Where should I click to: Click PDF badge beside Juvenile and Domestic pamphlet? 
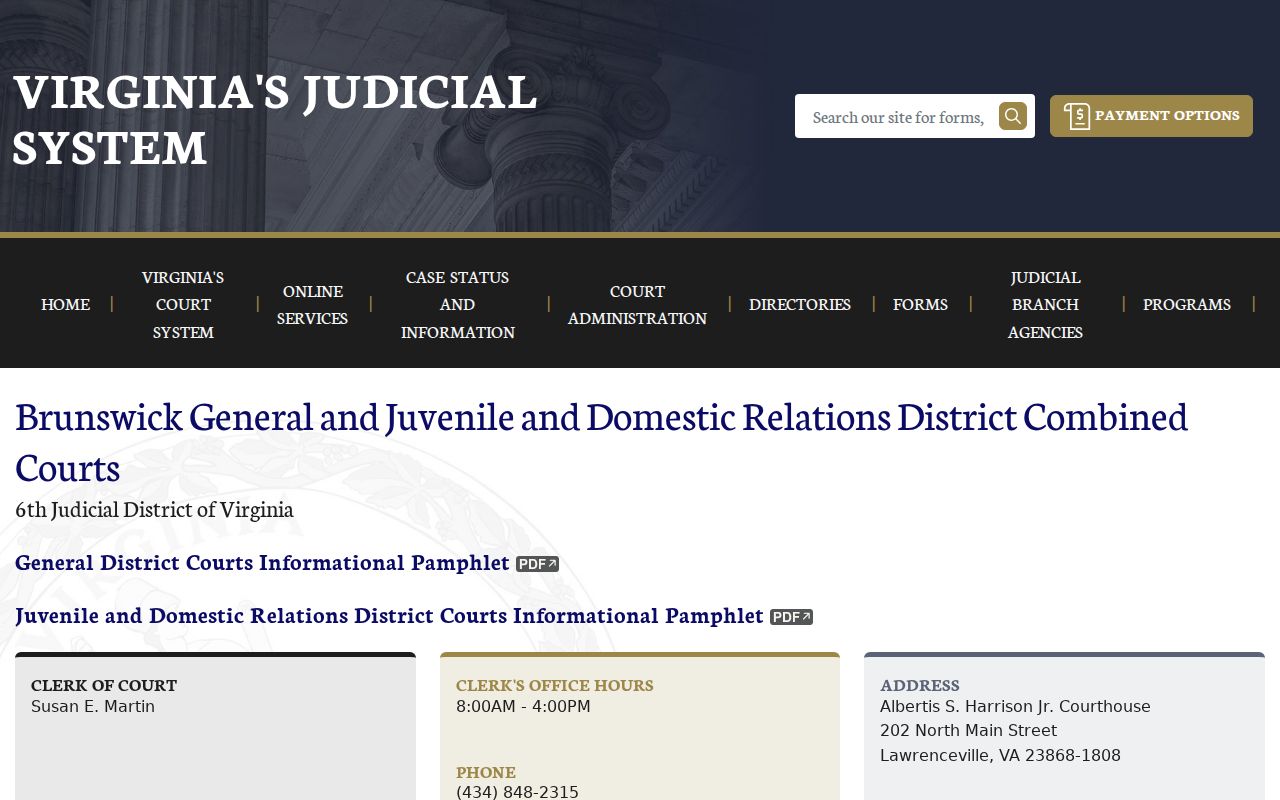click(x=791, y=617)
